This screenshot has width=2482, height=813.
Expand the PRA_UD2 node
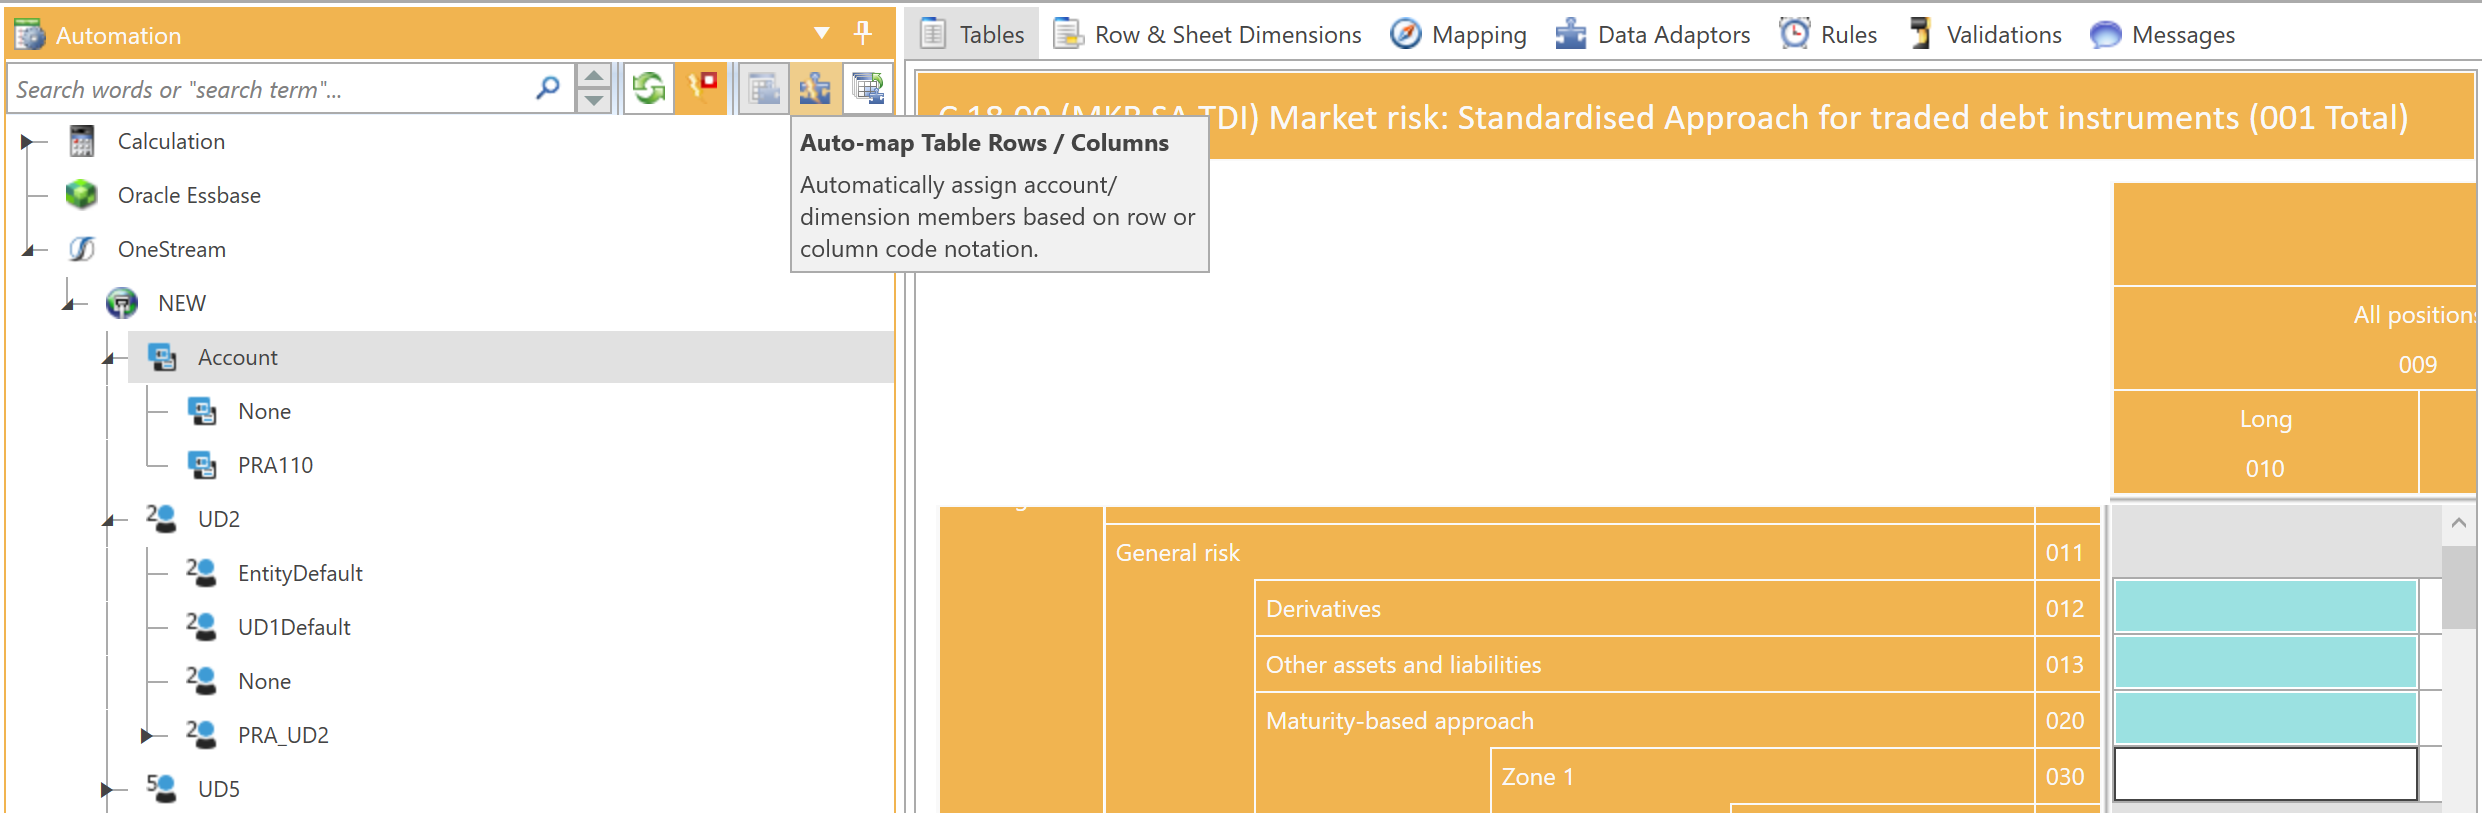click(x=146, y=736)
